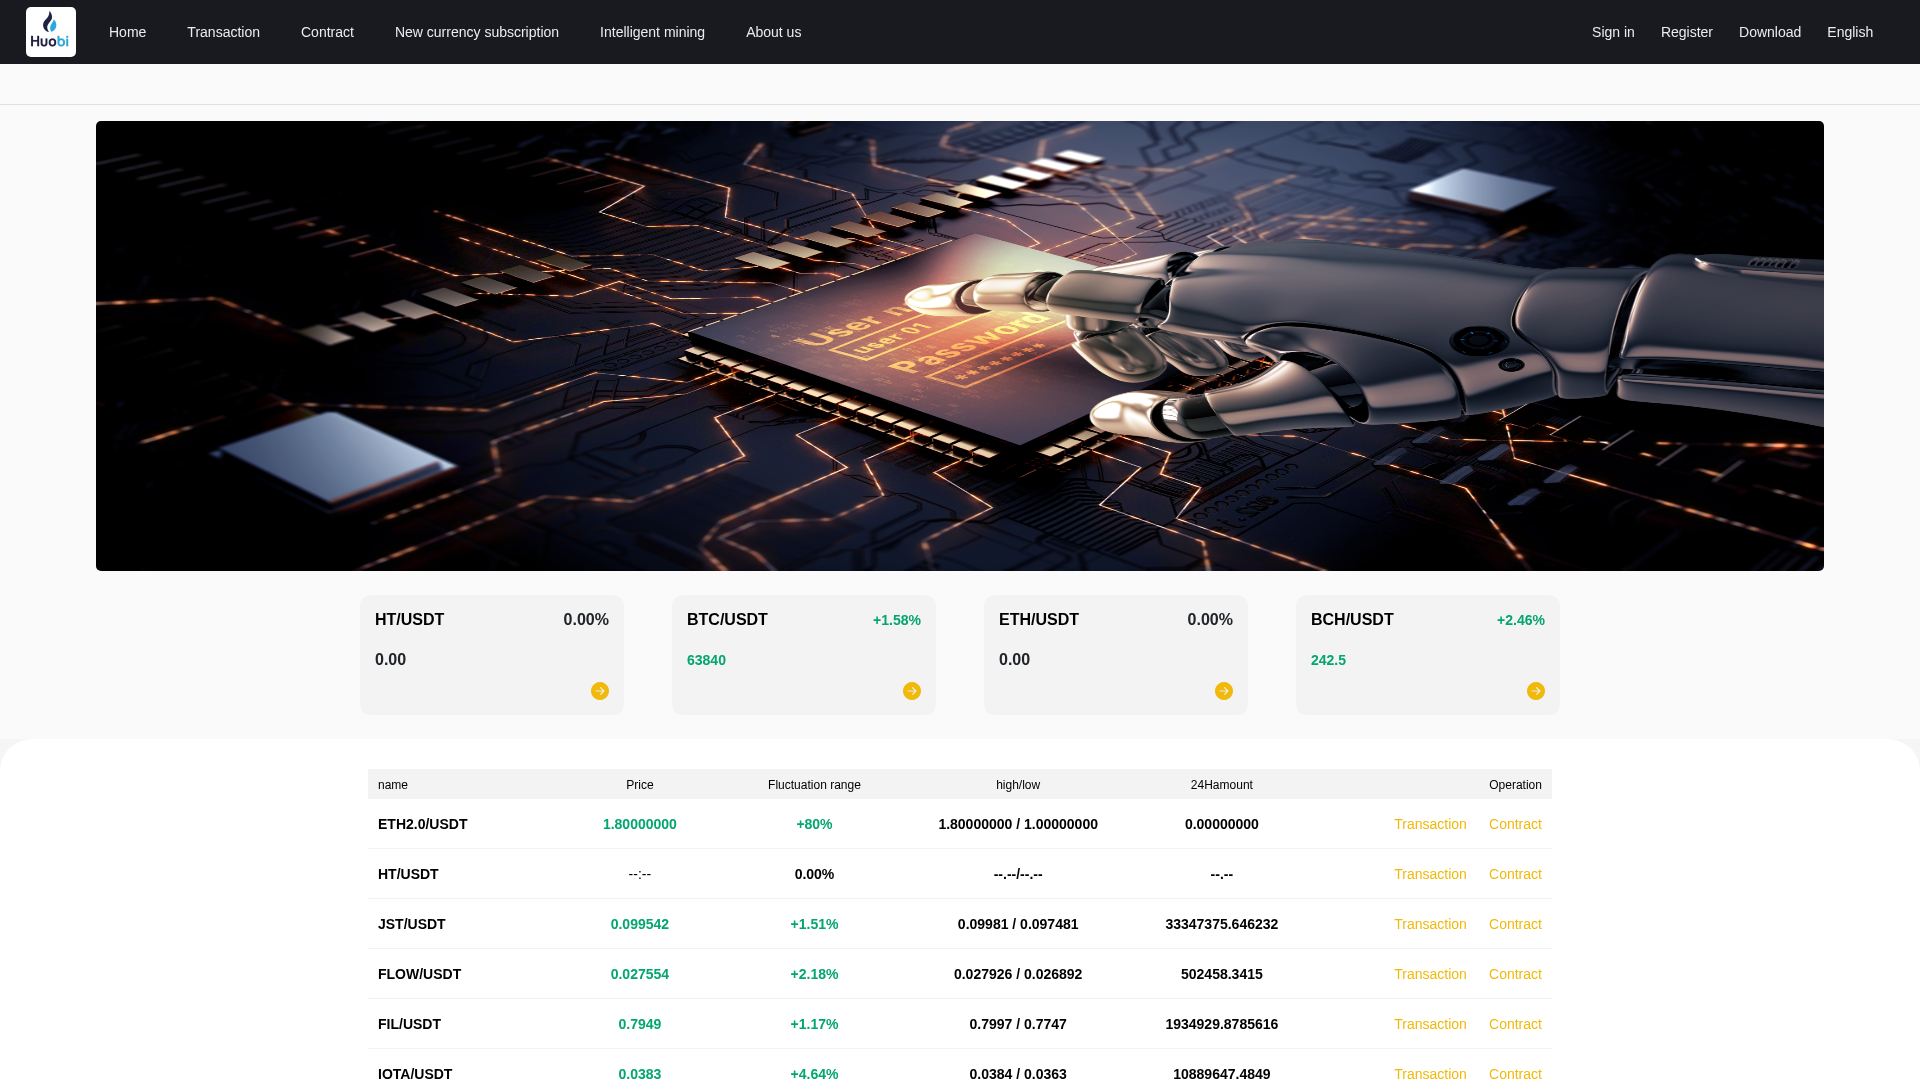1920x1080 pixels.
Task: Click BTC/USDT price 63840
Action: pyautogui.click(x=706, y=660)
